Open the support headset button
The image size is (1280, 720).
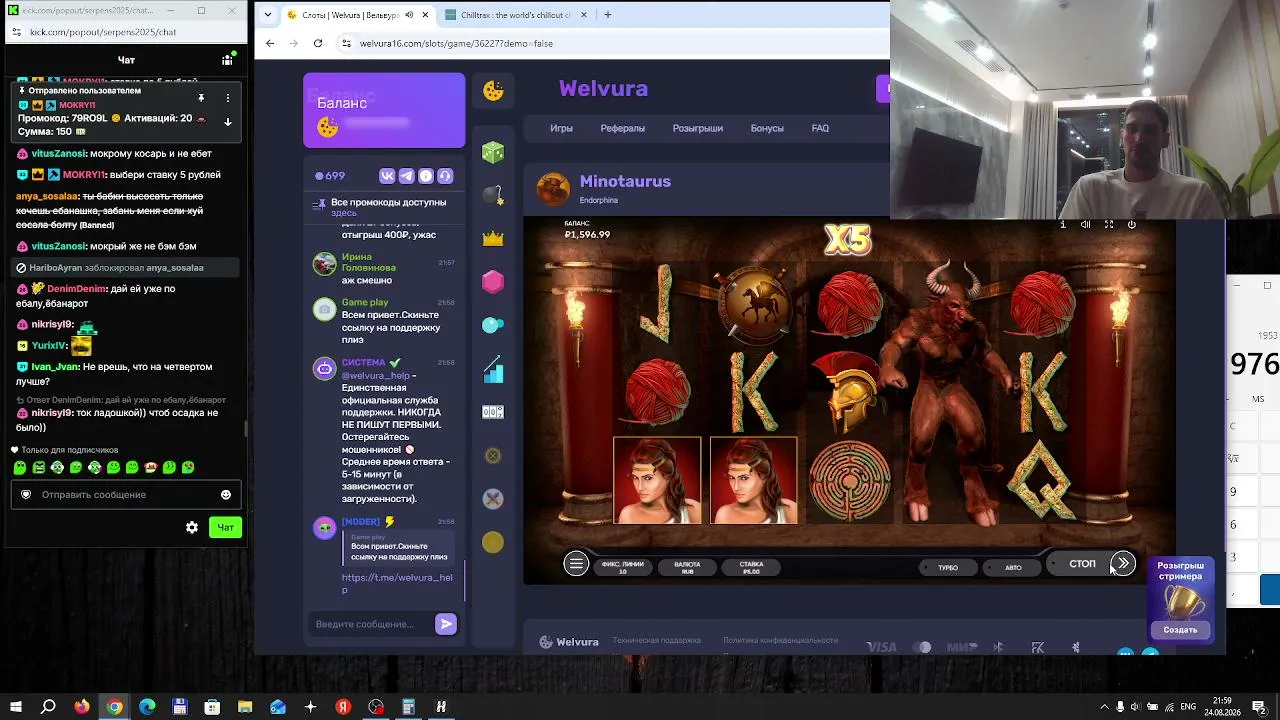pyautogui.click(x=445, y=176)
